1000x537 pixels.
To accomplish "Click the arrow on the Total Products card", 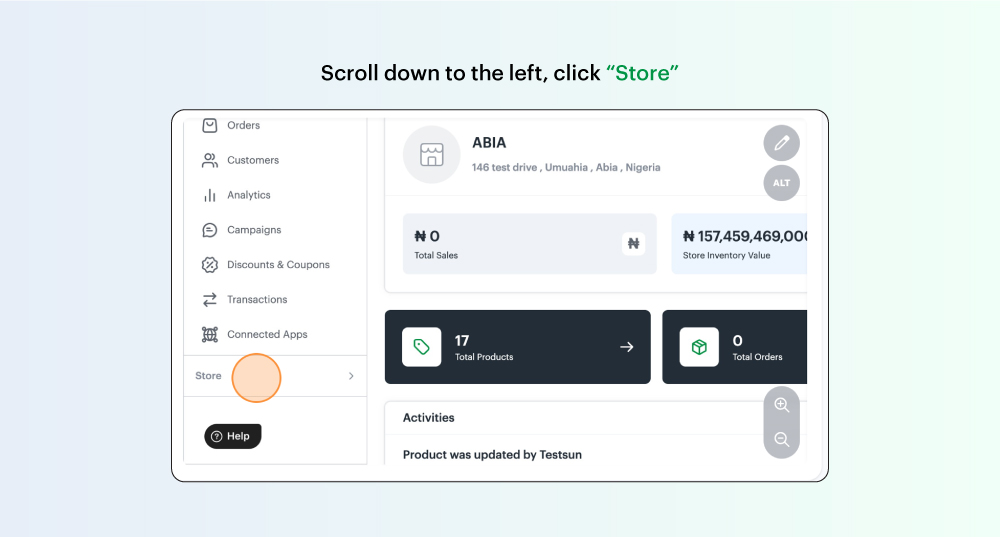I will pos(627,347).
